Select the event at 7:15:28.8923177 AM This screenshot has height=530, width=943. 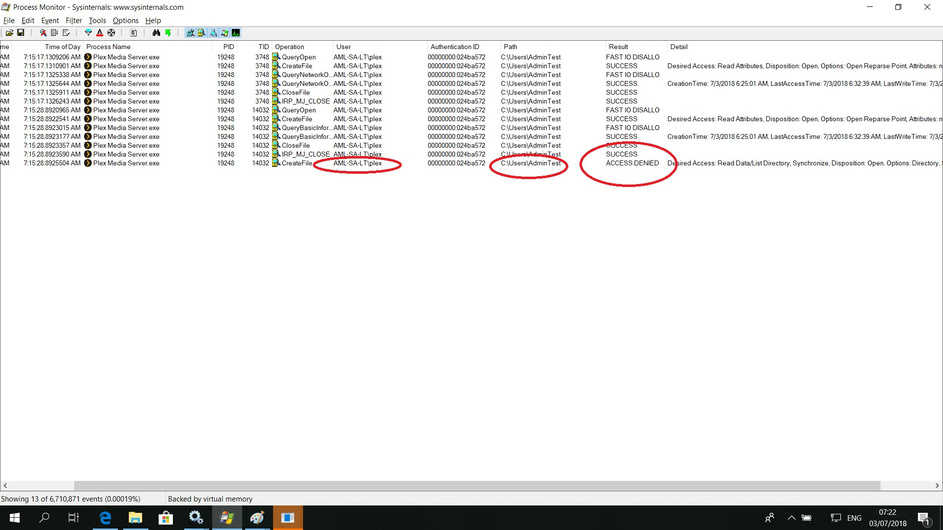tap(471, 137)
